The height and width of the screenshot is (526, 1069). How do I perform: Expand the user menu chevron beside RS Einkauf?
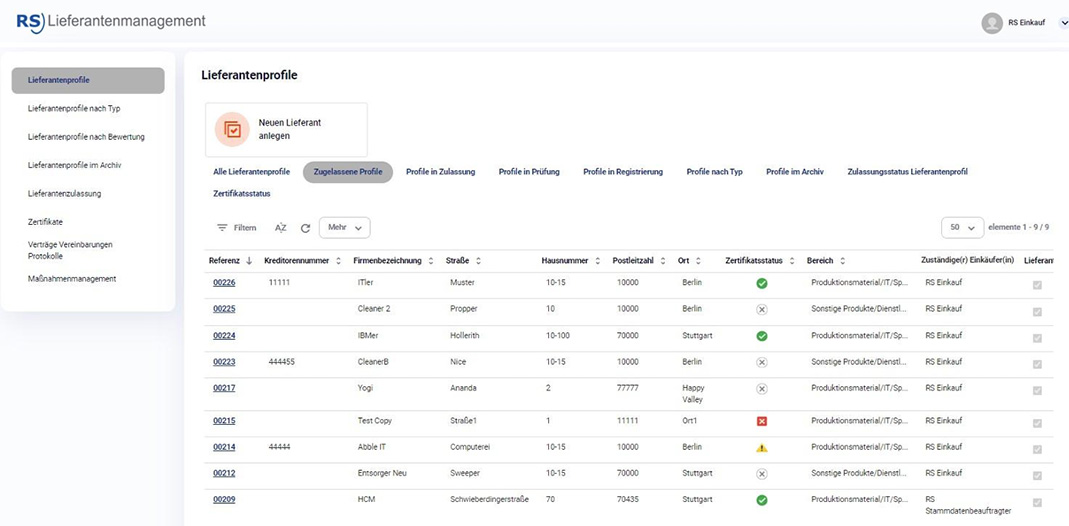tap(1062, 23)
